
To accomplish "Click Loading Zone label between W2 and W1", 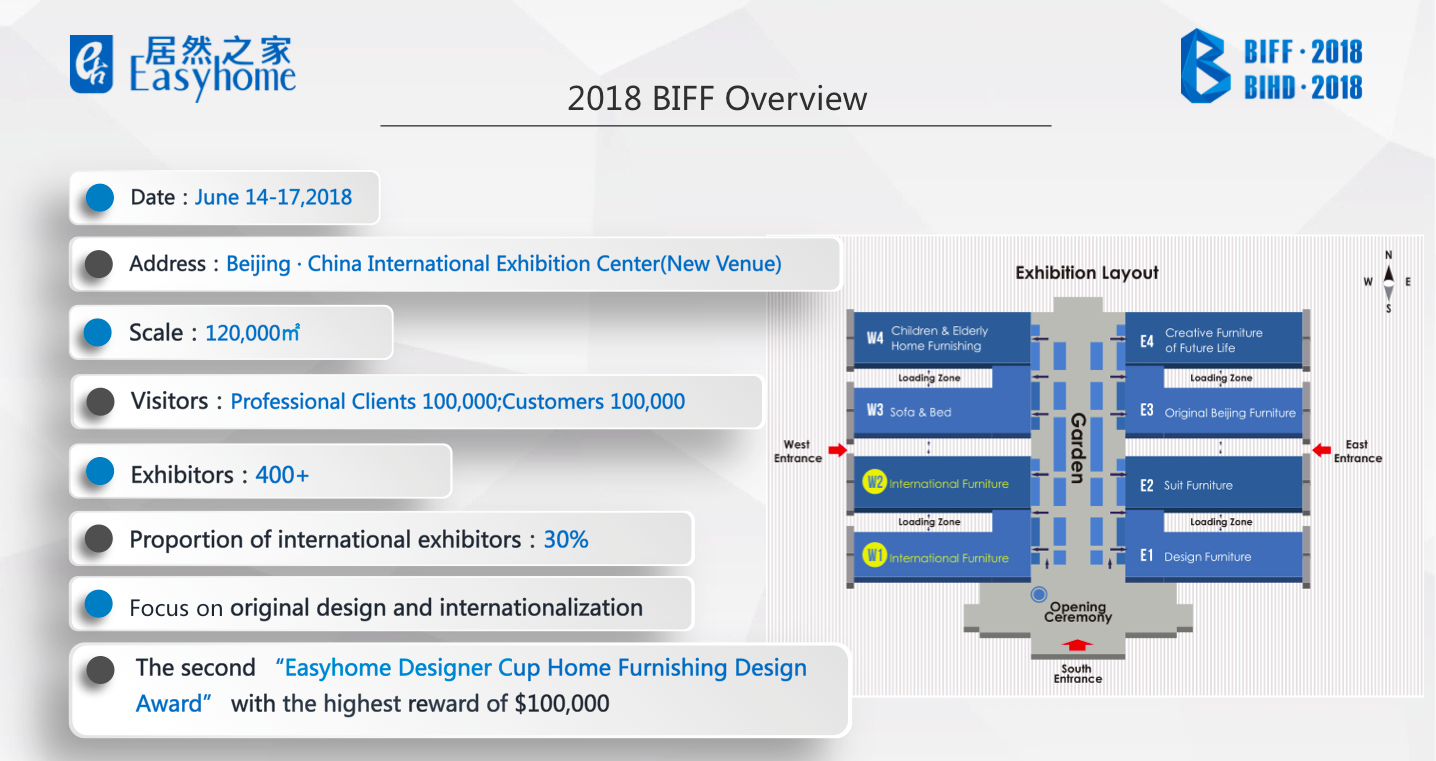I will point(929,522).
